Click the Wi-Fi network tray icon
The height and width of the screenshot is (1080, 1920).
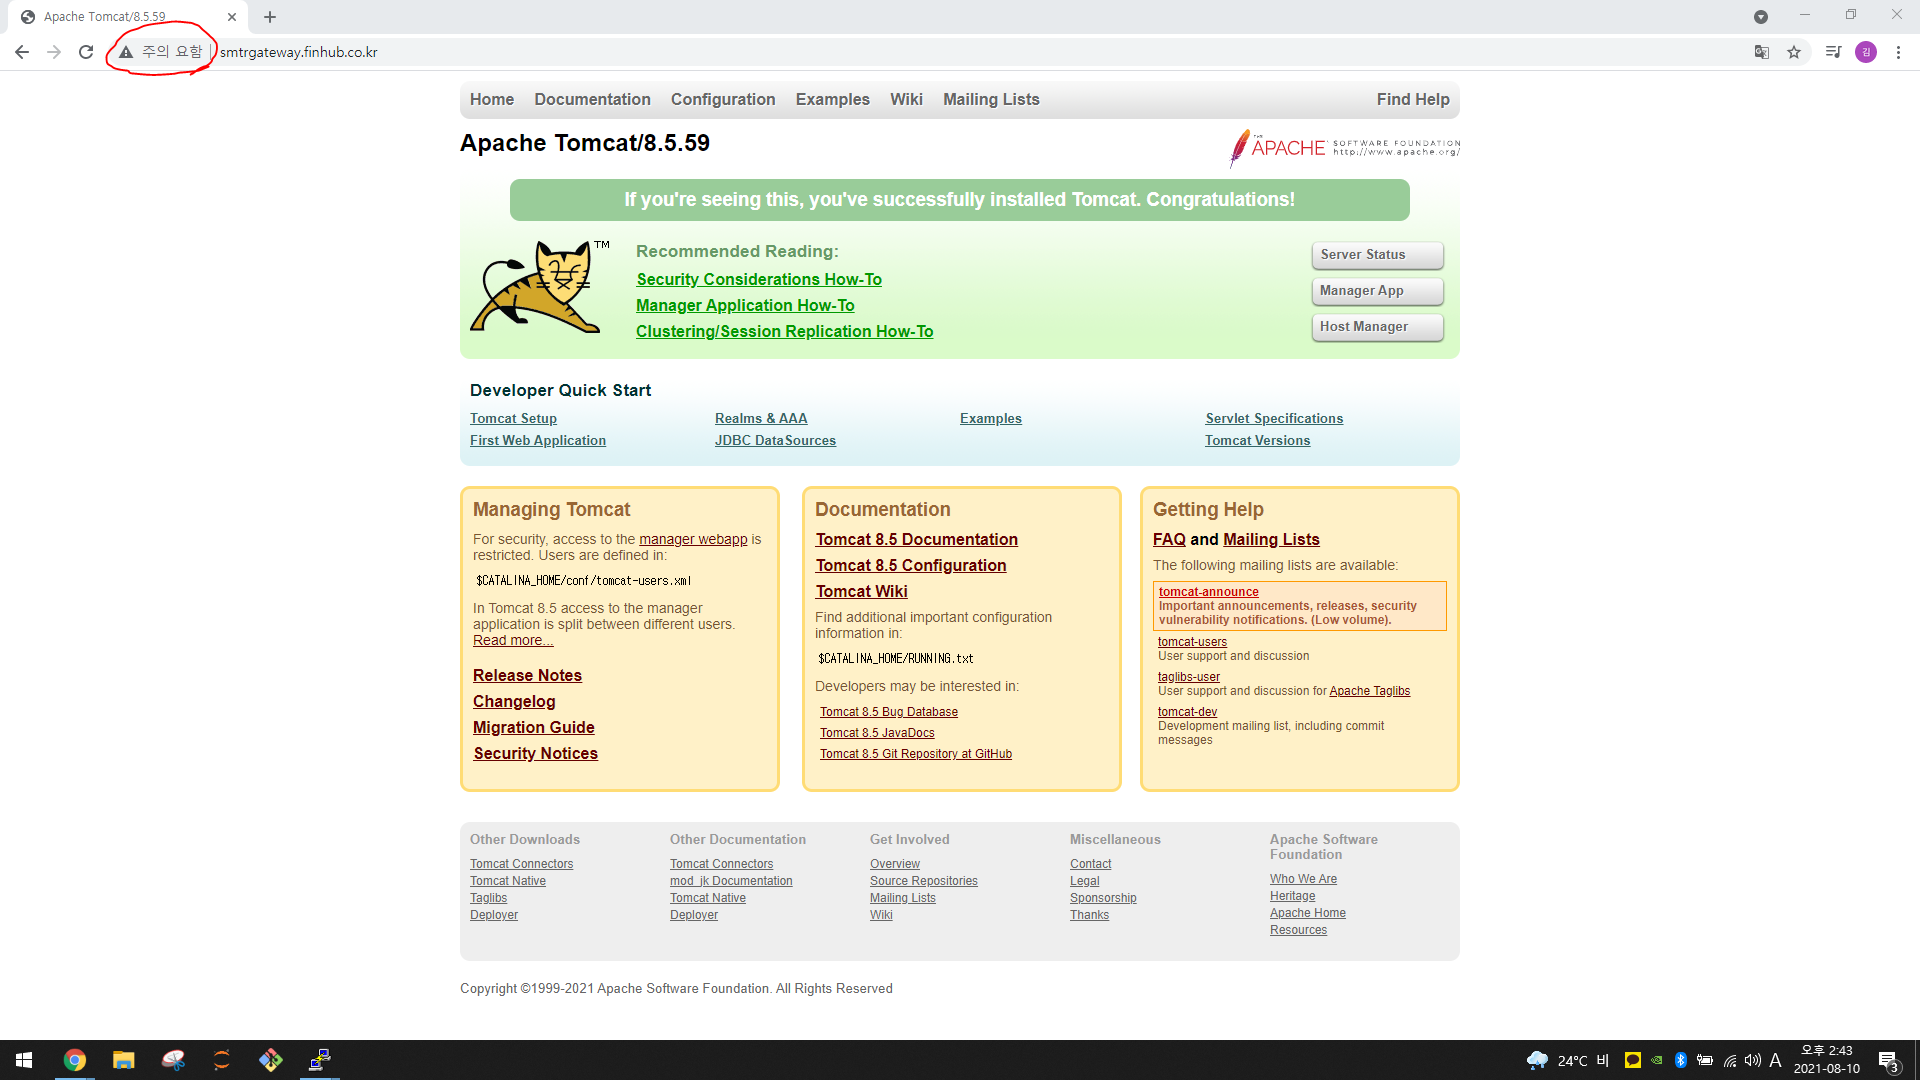pos(1729,1060)
